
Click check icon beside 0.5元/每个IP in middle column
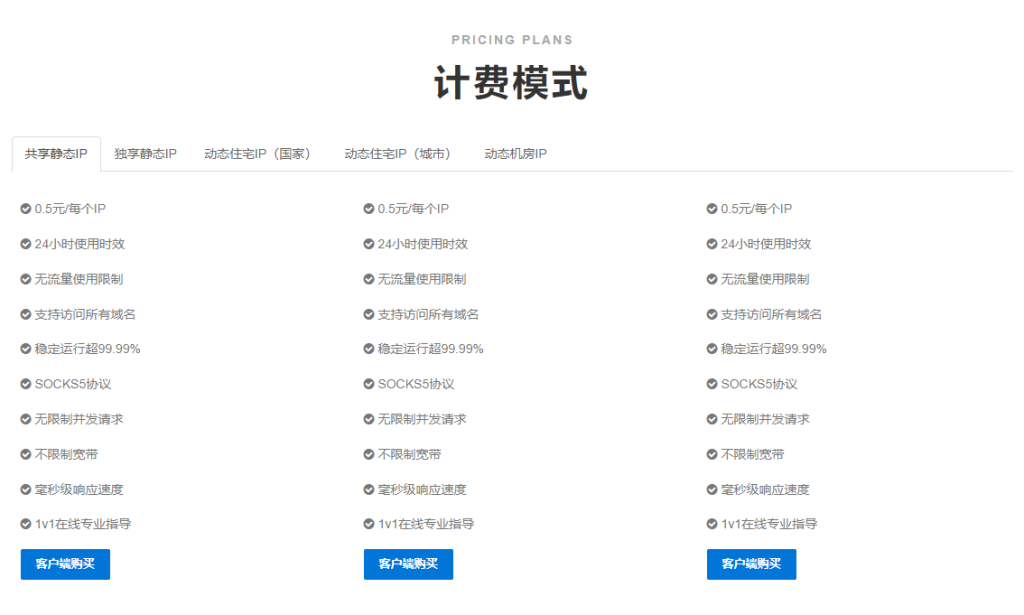[369, 209]
